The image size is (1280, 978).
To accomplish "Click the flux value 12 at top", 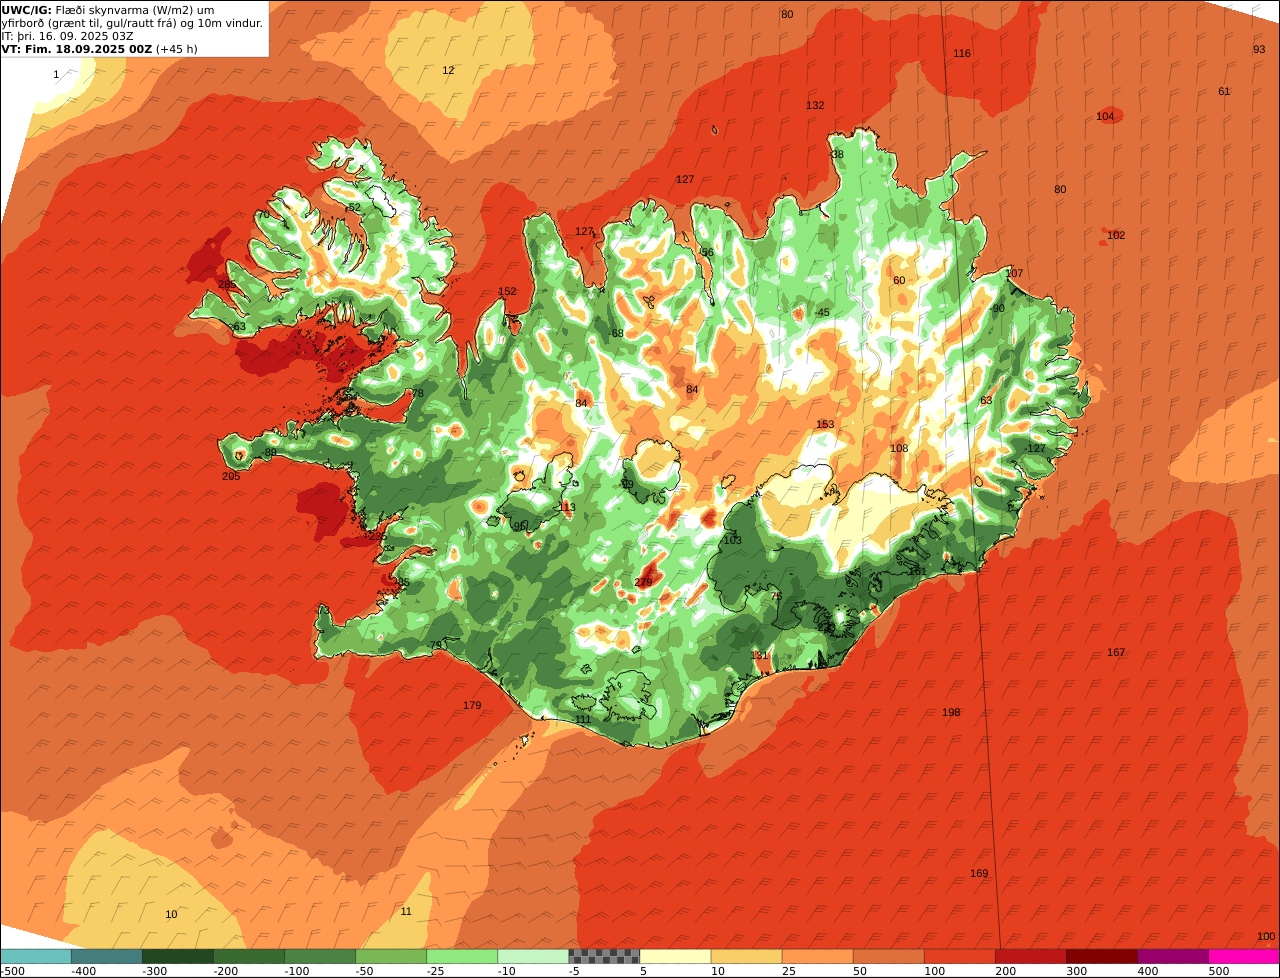I will point(448,70).
